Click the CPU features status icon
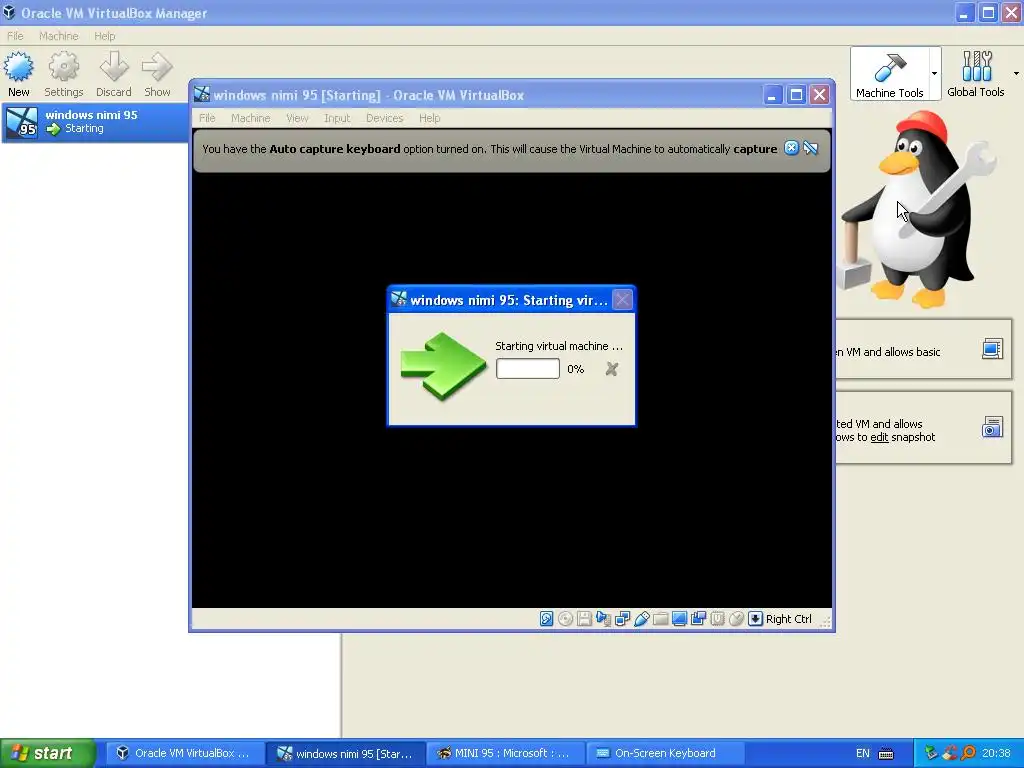 coord(717,618)
